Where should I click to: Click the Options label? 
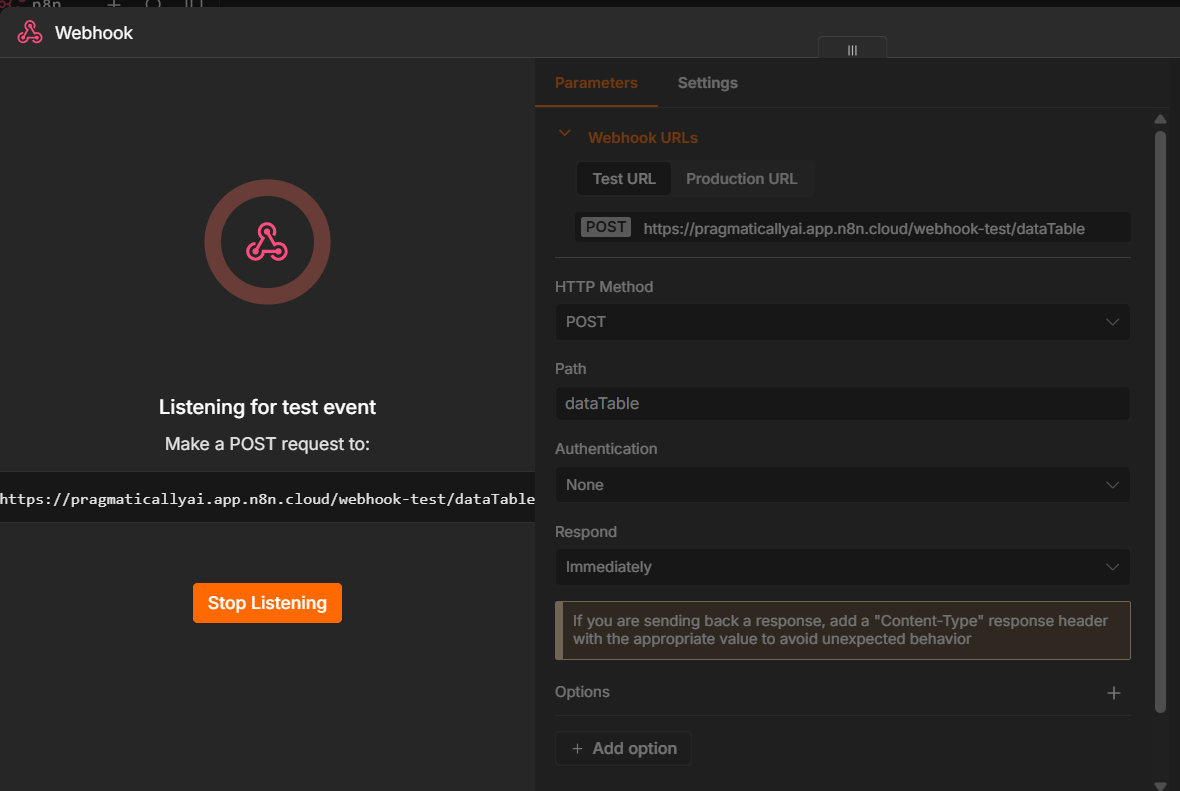(x=582, y=692)
